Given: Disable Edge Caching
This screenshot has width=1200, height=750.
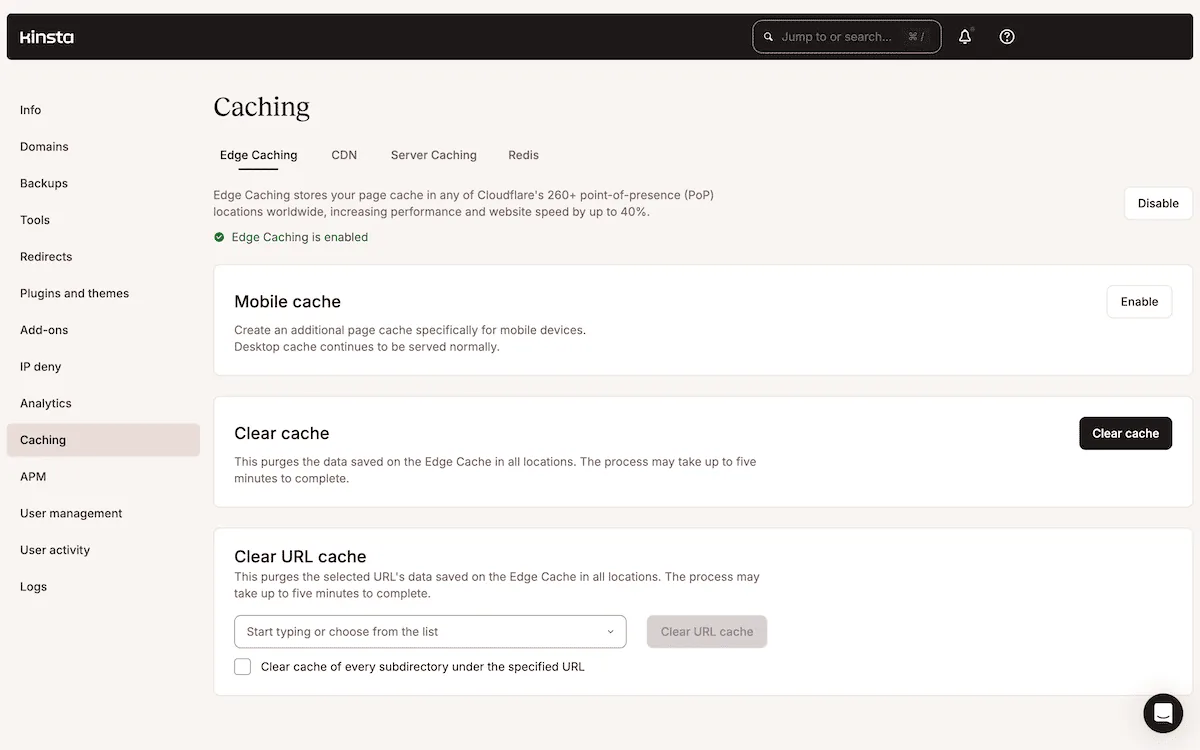Looking at the screenshot, I should (x=1158, y=203).
